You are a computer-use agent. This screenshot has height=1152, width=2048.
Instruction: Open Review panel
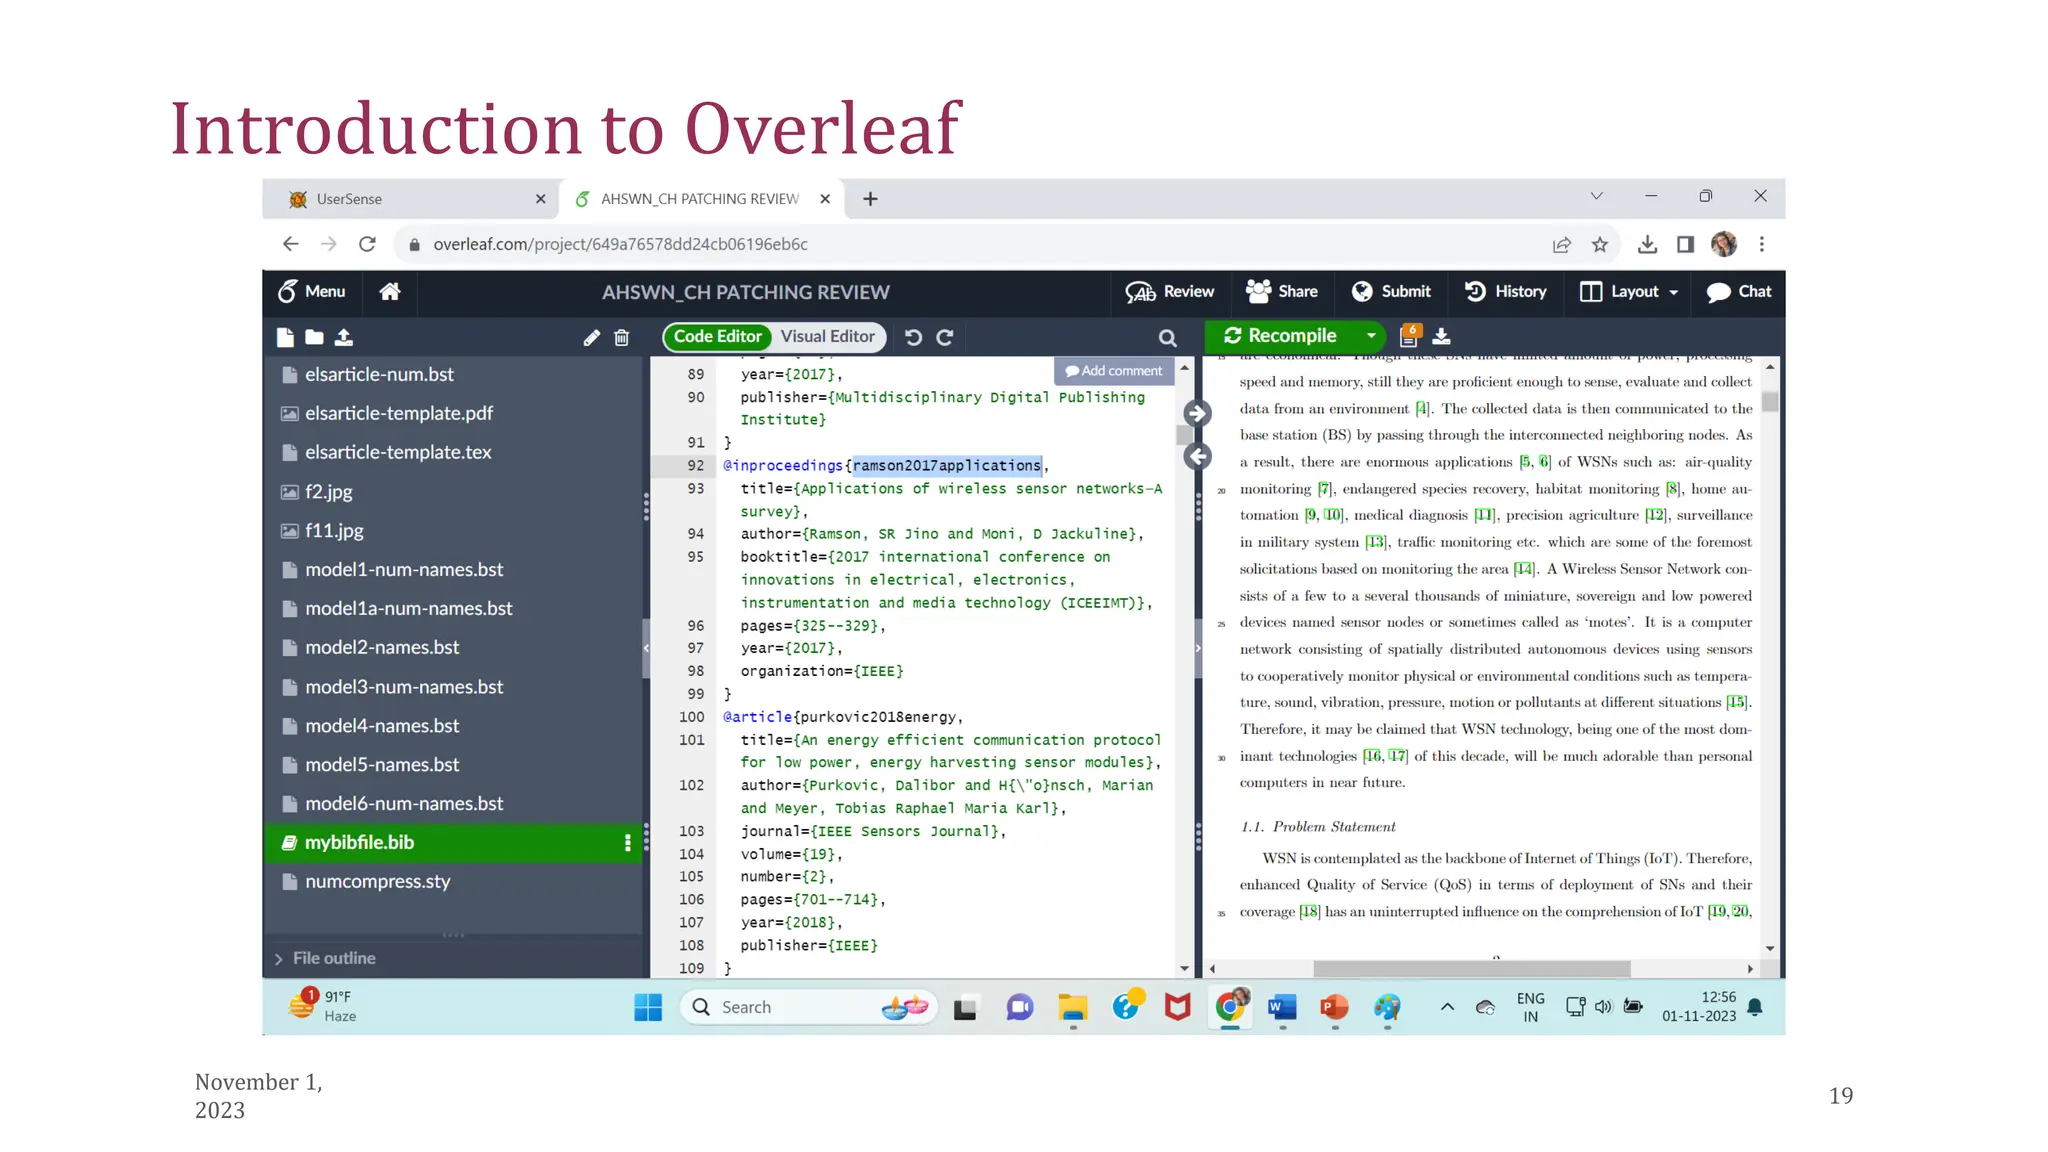click(x=1169, y=291)
